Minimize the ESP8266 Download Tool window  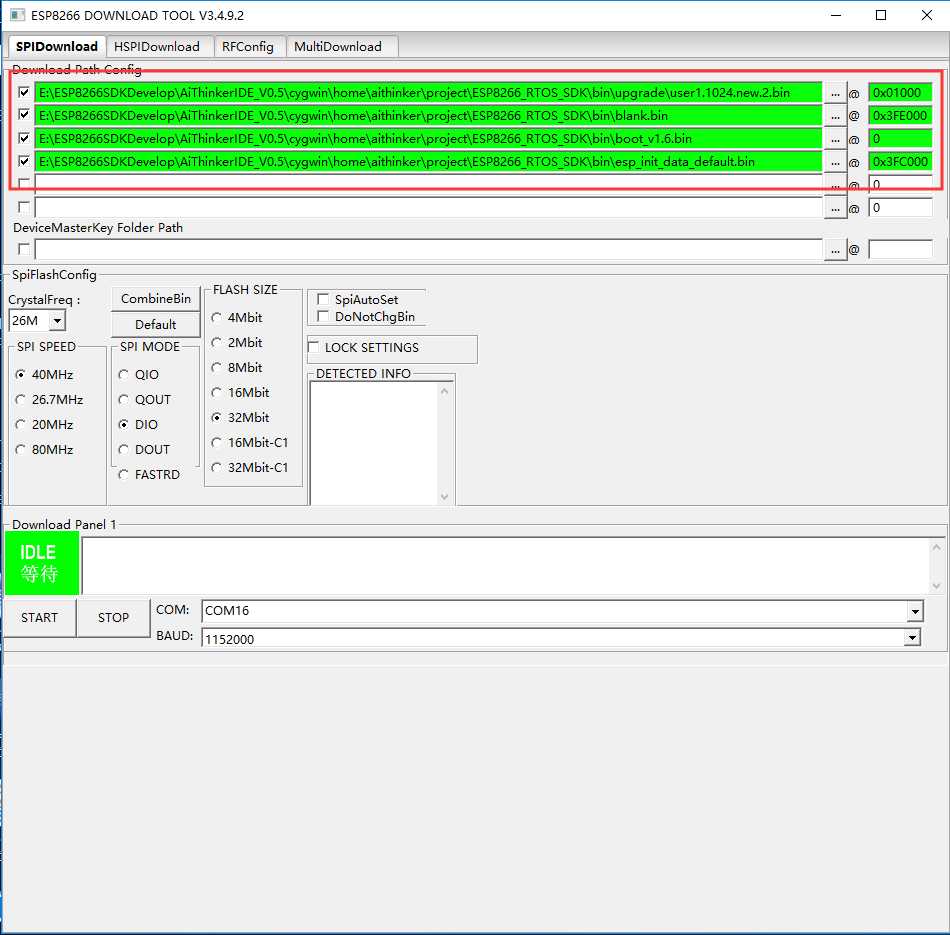836,15
